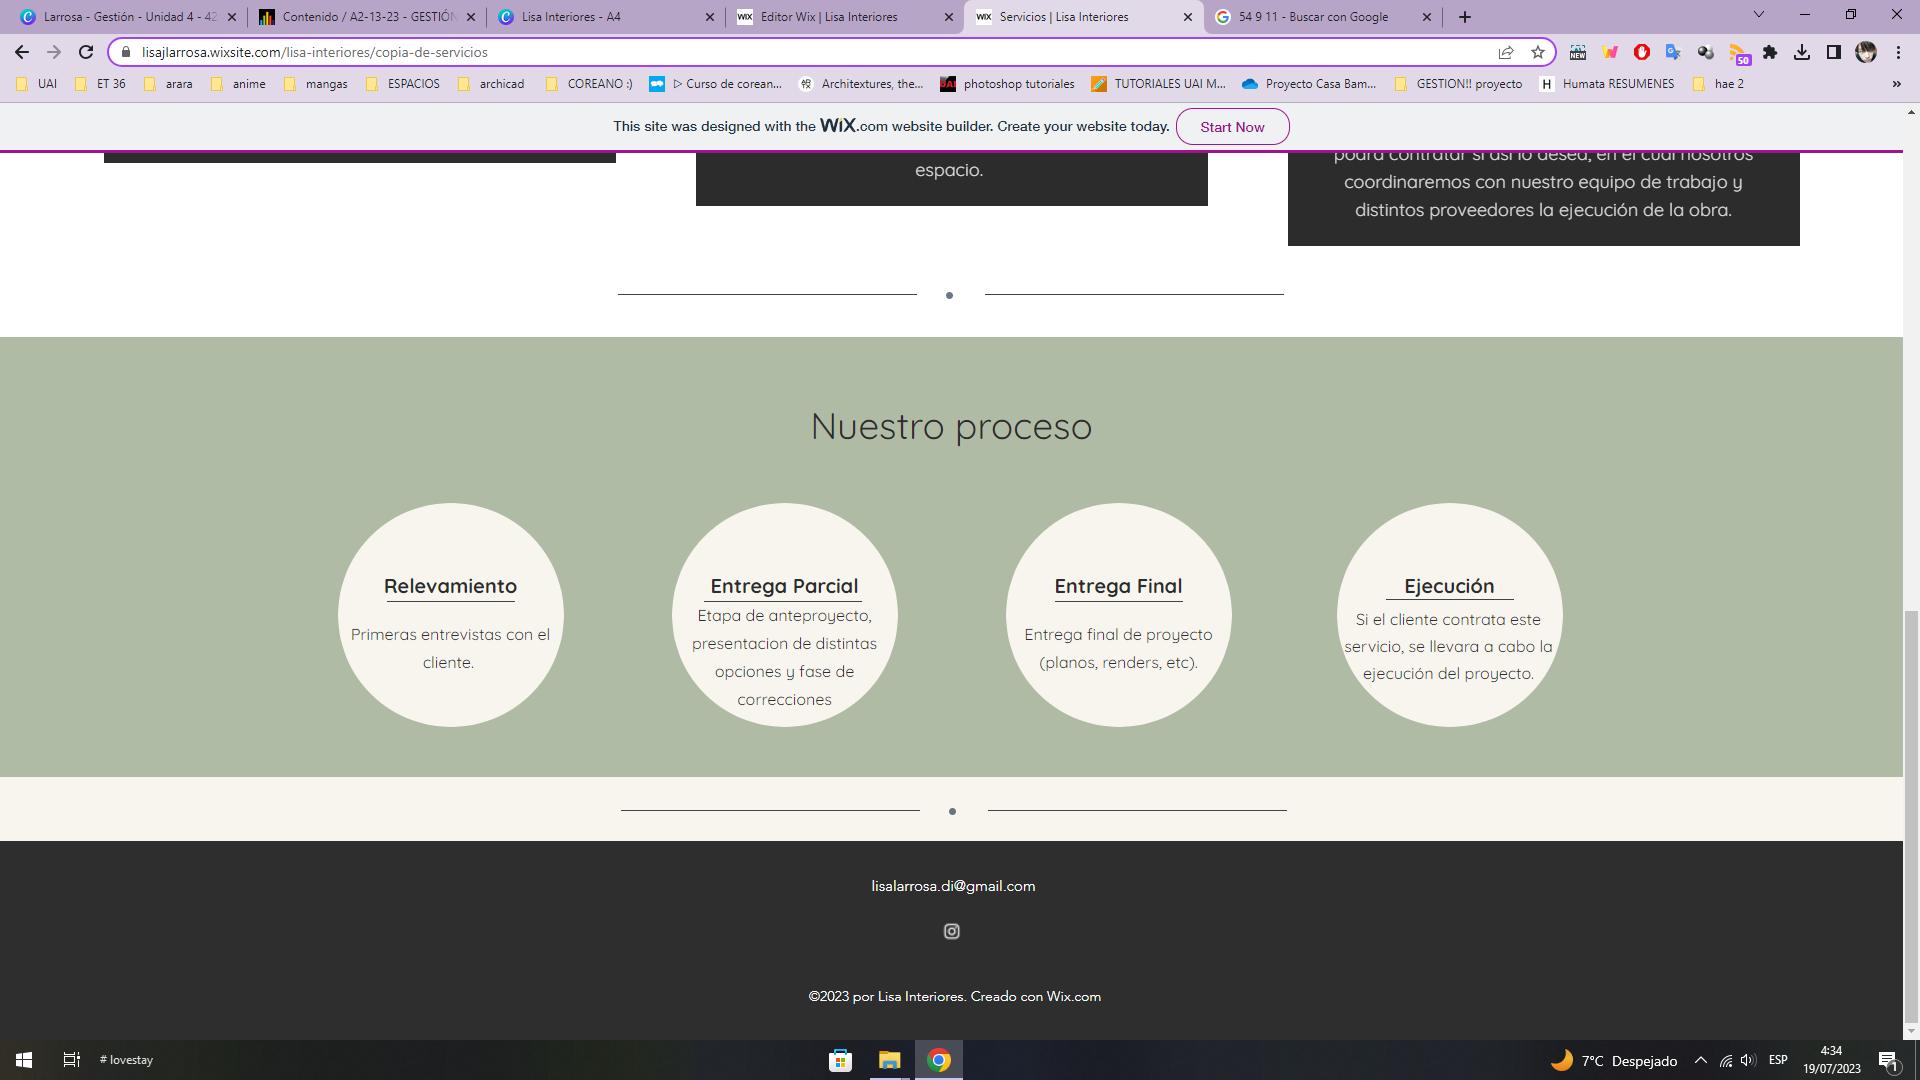Open the Windows Task View button
Image resolution: width=1920 pixels, height=1080 pixels.
(x=71, y=1060)
